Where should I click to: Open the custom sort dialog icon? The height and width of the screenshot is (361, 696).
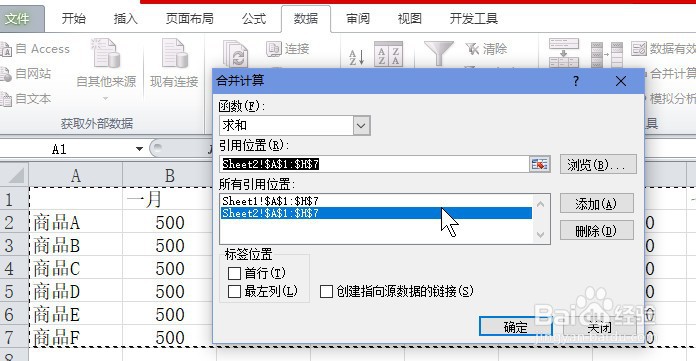tap(388, 54)
